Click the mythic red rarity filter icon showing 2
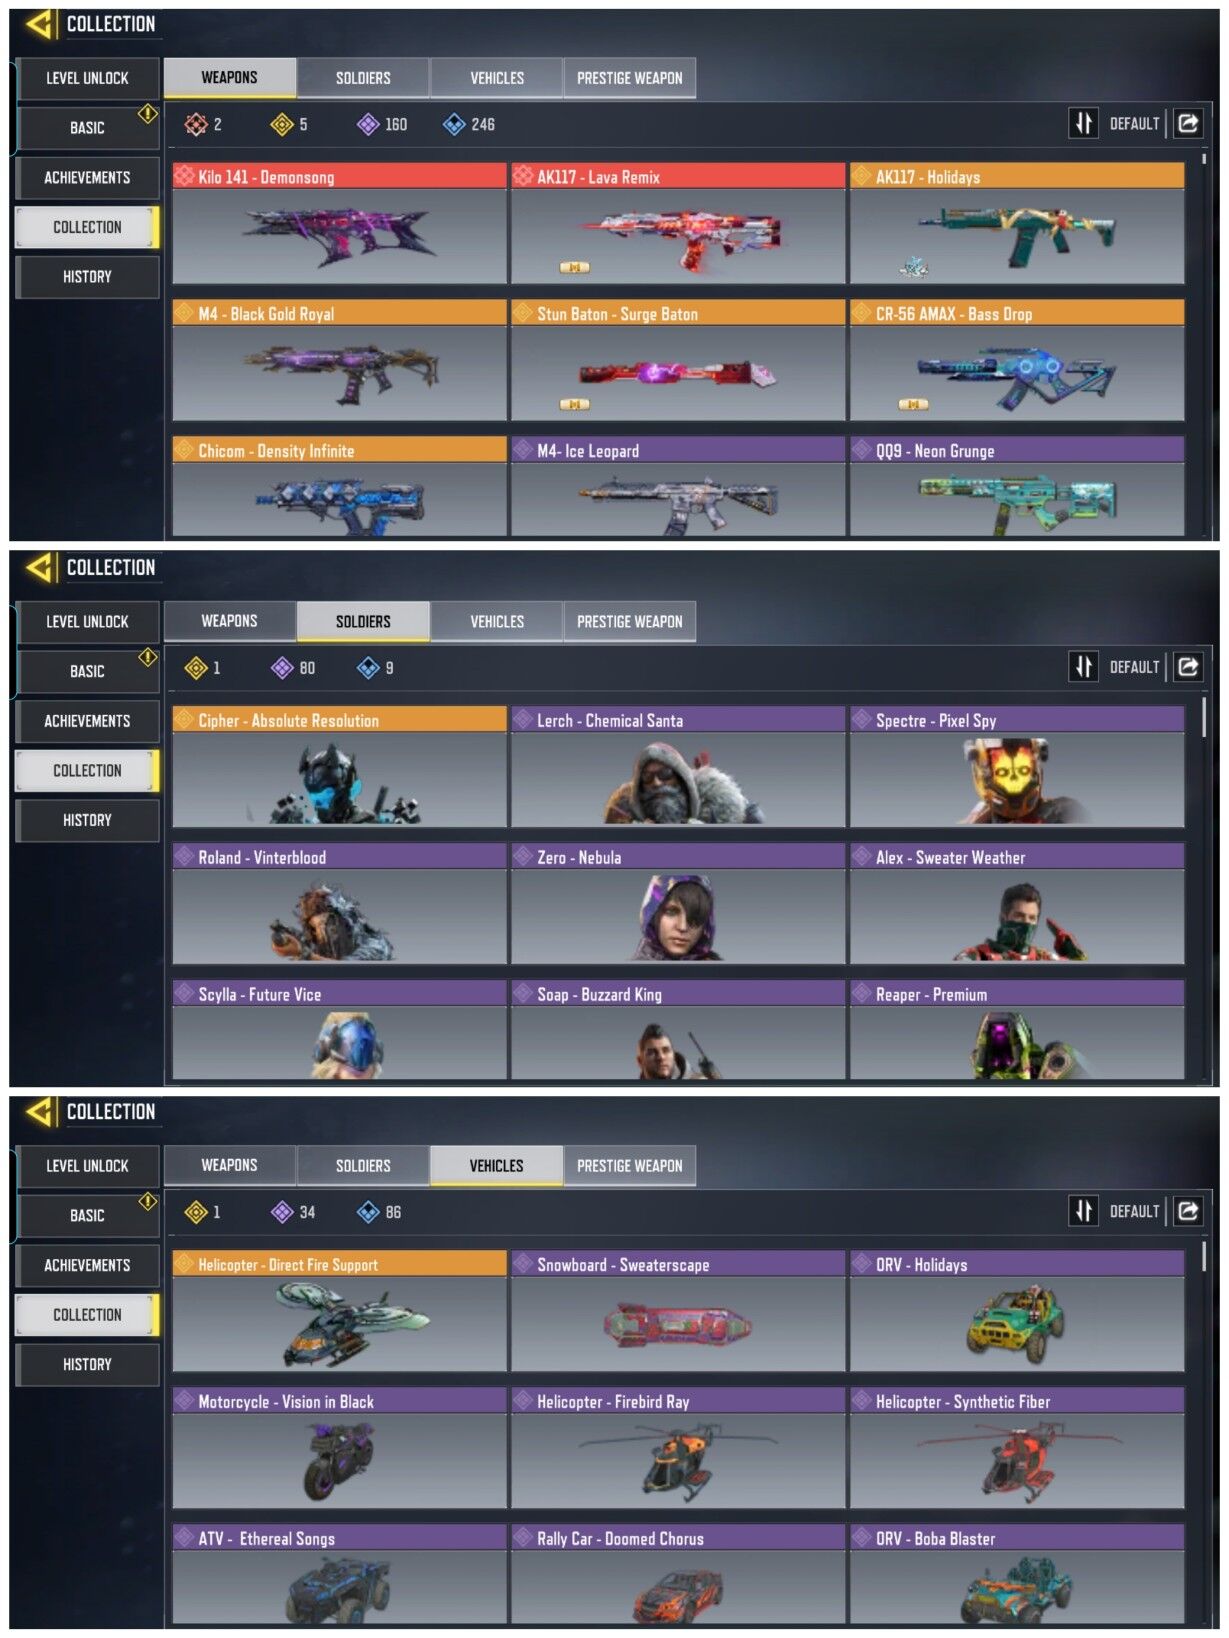 pyautogui.click(x=195, y=124)
